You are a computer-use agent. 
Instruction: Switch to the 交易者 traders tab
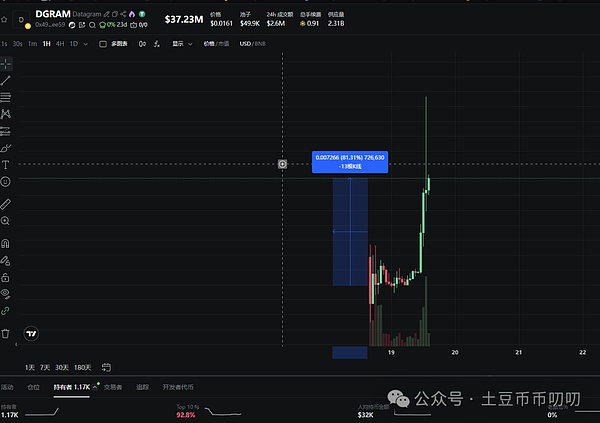(114, 386)
